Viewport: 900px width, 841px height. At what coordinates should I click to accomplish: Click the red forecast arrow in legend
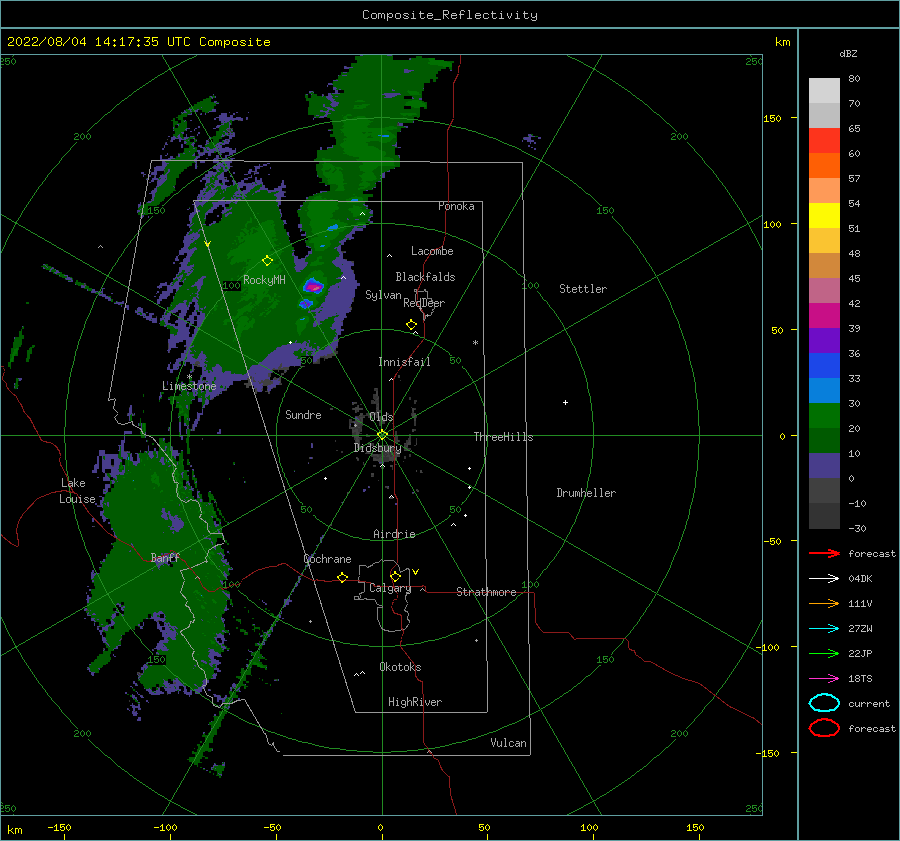point(824,553)
